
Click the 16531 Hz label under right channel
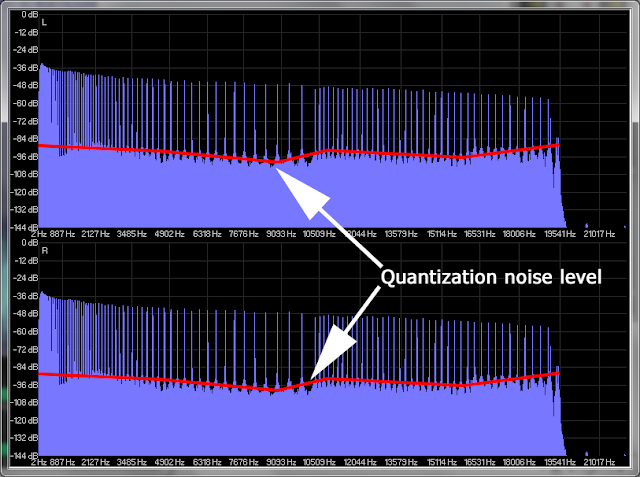480,462
